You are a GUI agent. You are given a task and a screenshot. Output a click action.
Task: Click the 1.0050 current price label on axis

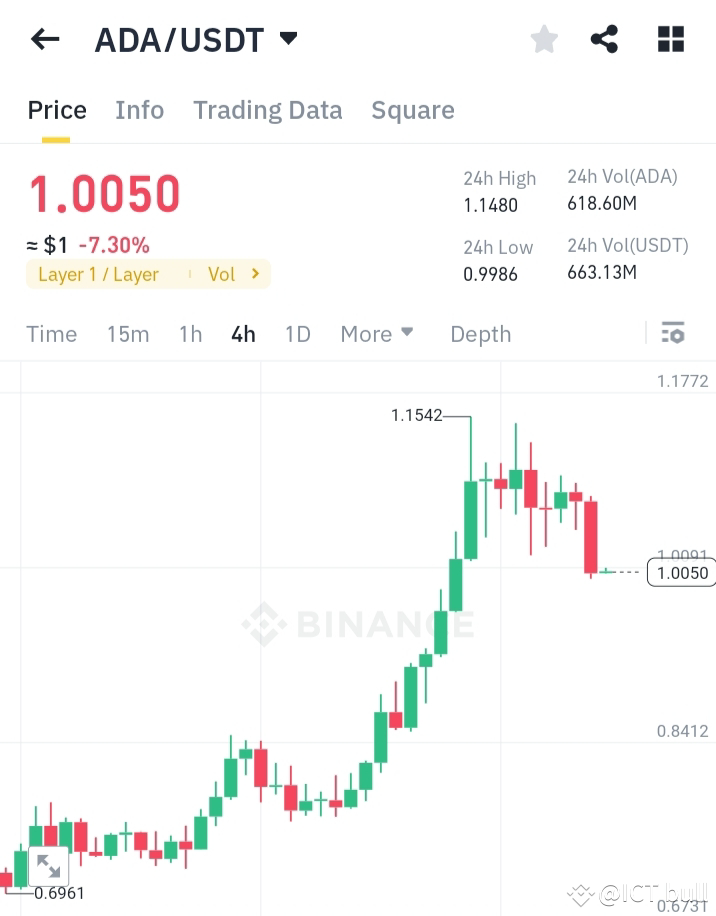coord(681,572)
